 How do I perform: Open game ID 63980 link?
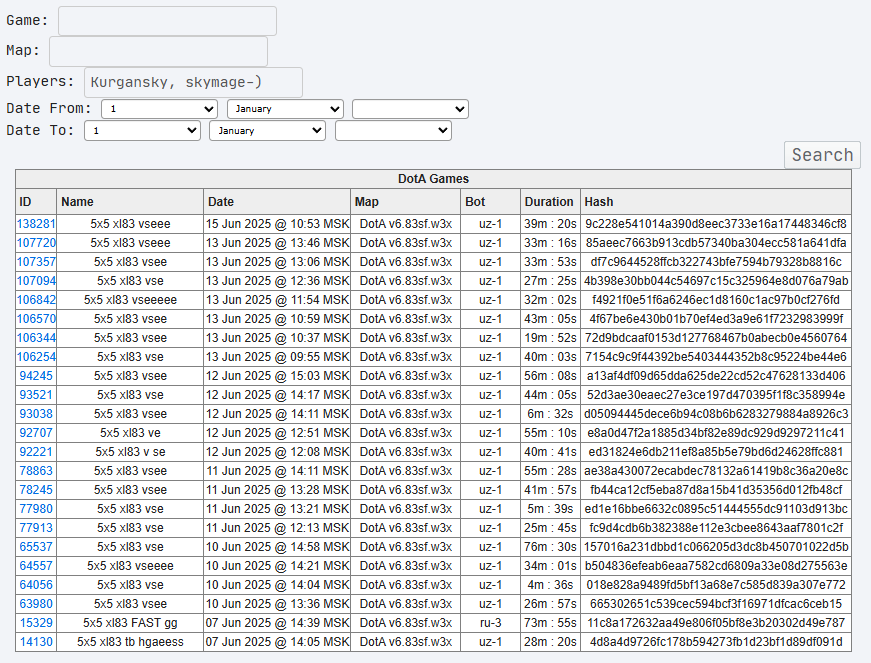pyautogui.click(x=36, y=604)
